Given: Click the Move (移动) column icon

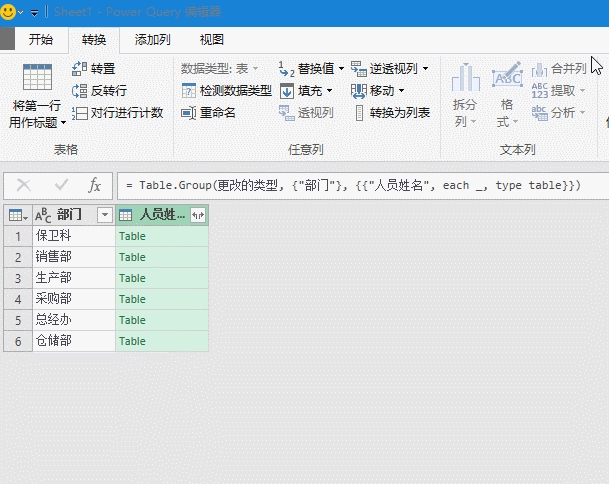Looking at the screenshot, I should (358, 91).
